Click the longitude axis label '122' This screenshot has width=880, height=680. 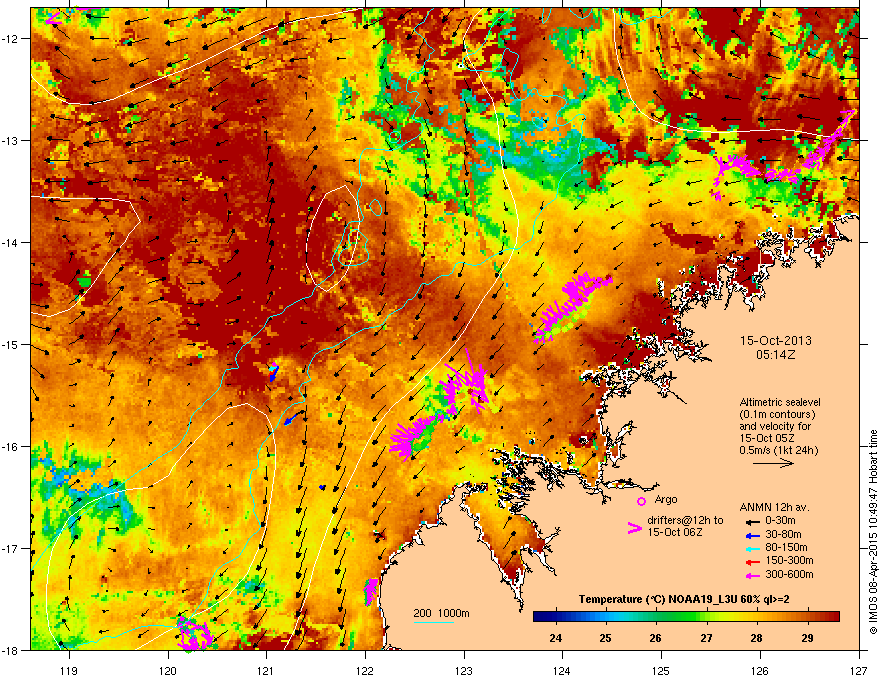(x=365, y=670)
